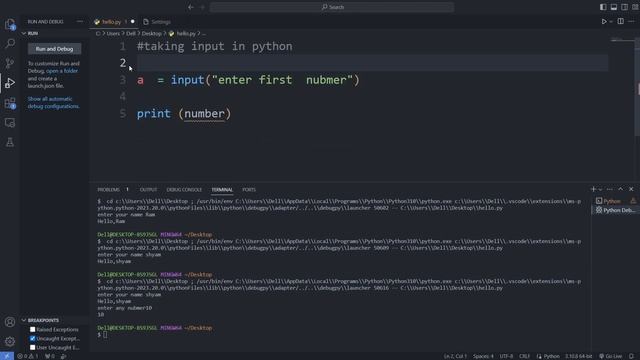The height and width of the screenshot is (360, 640).
Task: Toggle Primary Side Bar layout icon
Action: click(x=603, y=7)
